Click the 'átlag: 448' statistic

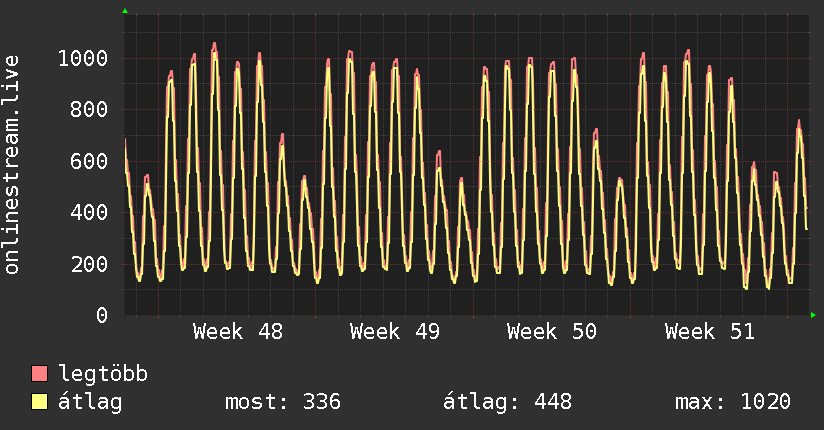pyautogui.click(x=507, y=402)
